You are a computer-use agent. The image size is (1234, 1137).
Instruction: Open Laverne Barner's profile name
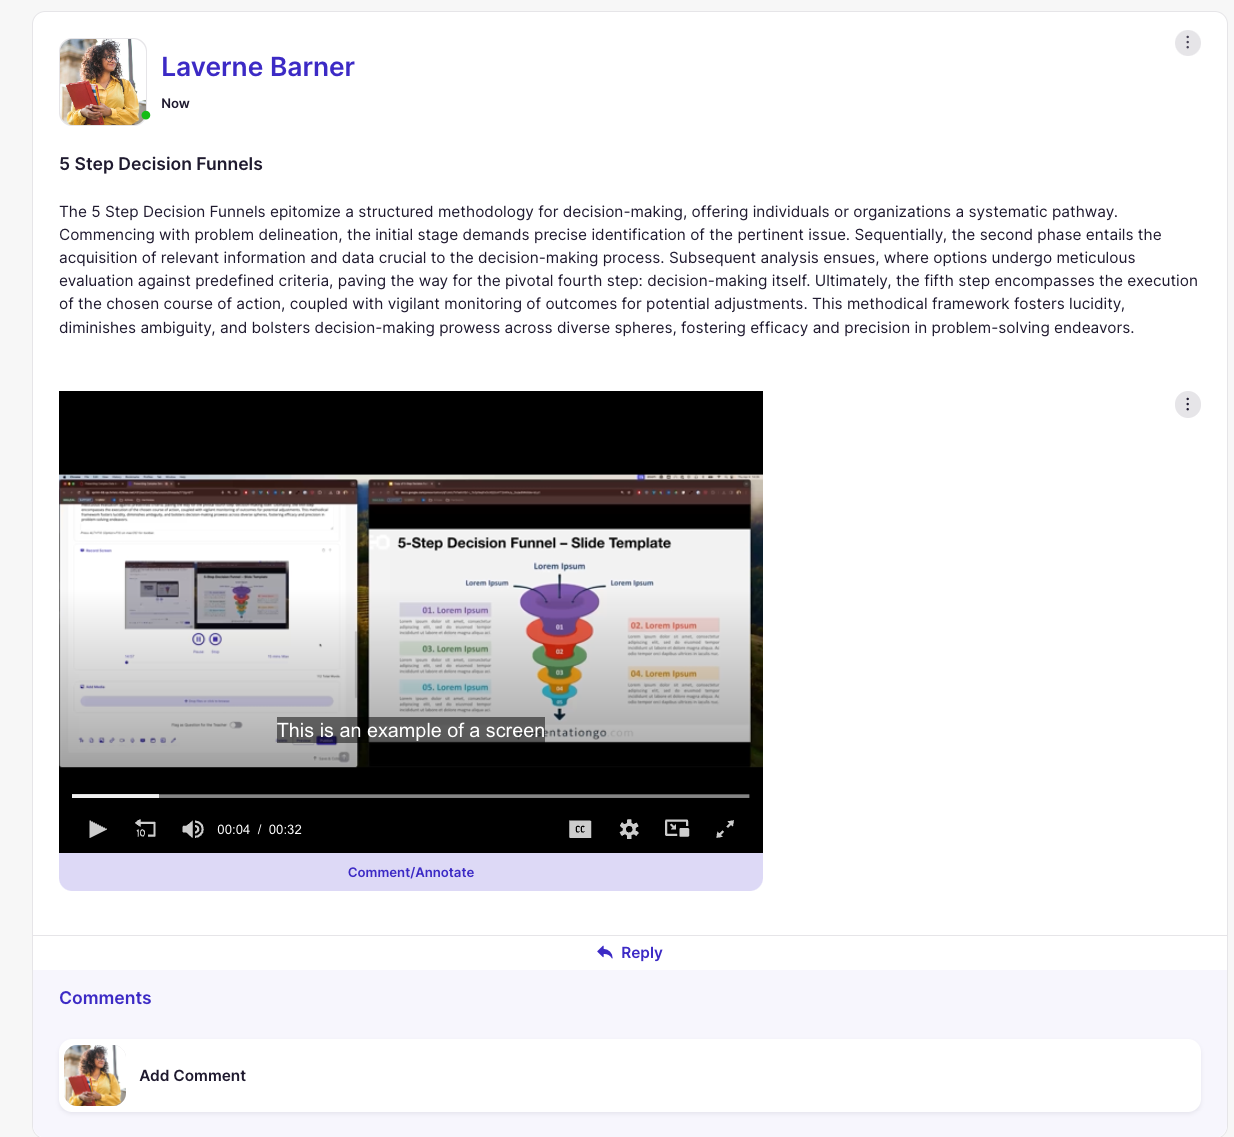(x=258, y=67)
